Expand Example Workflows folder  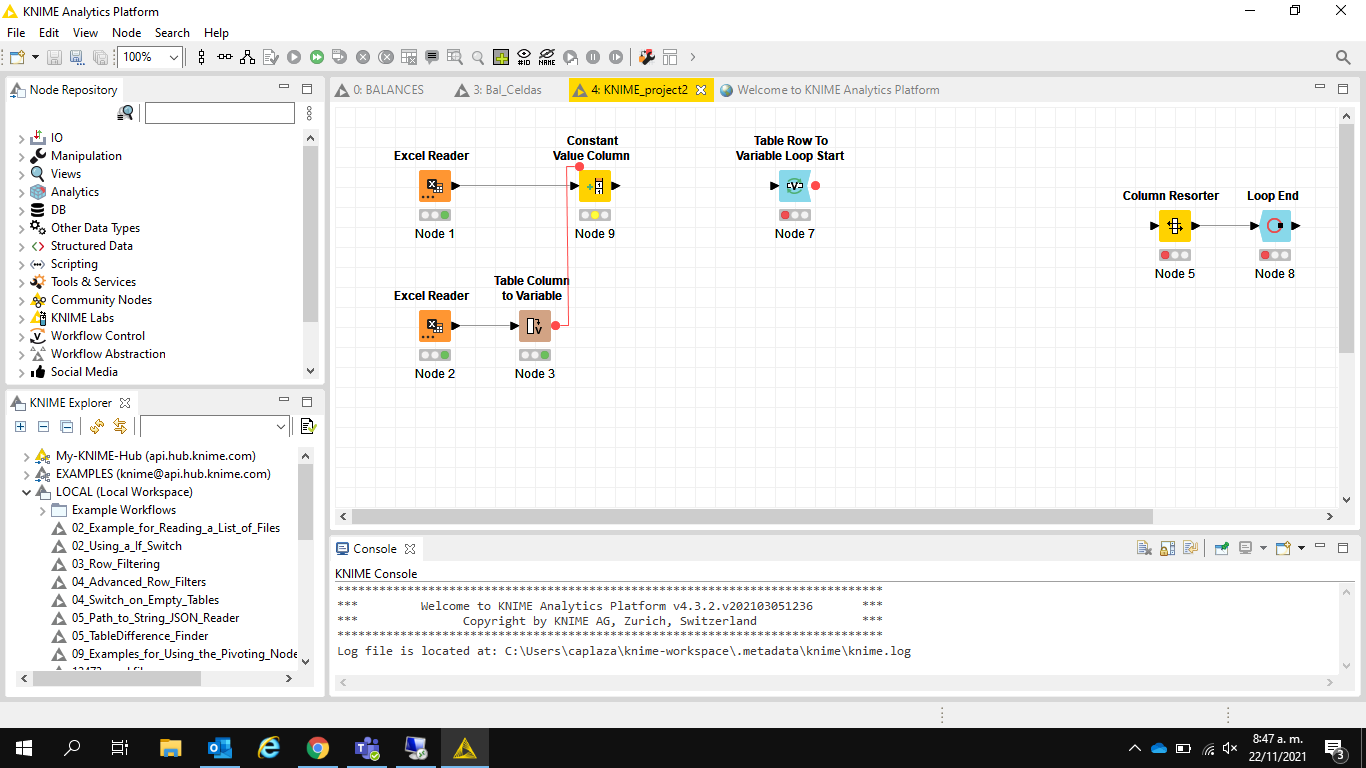(x=43, y=510)
